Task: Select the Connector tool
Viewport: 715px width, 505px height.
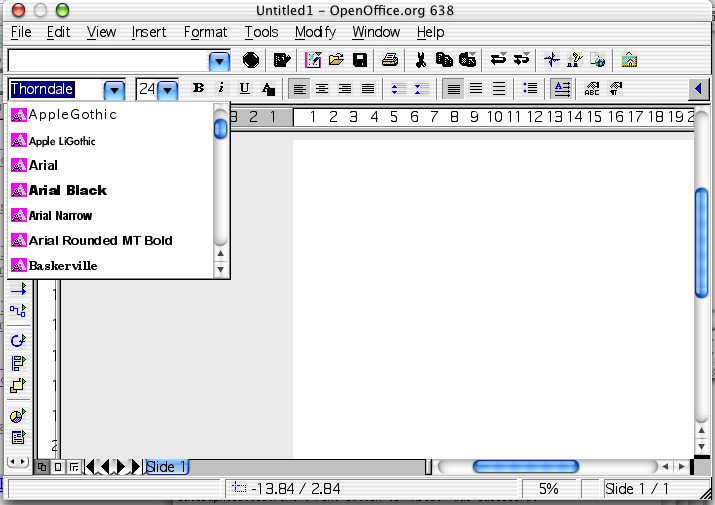Action: 18,311
